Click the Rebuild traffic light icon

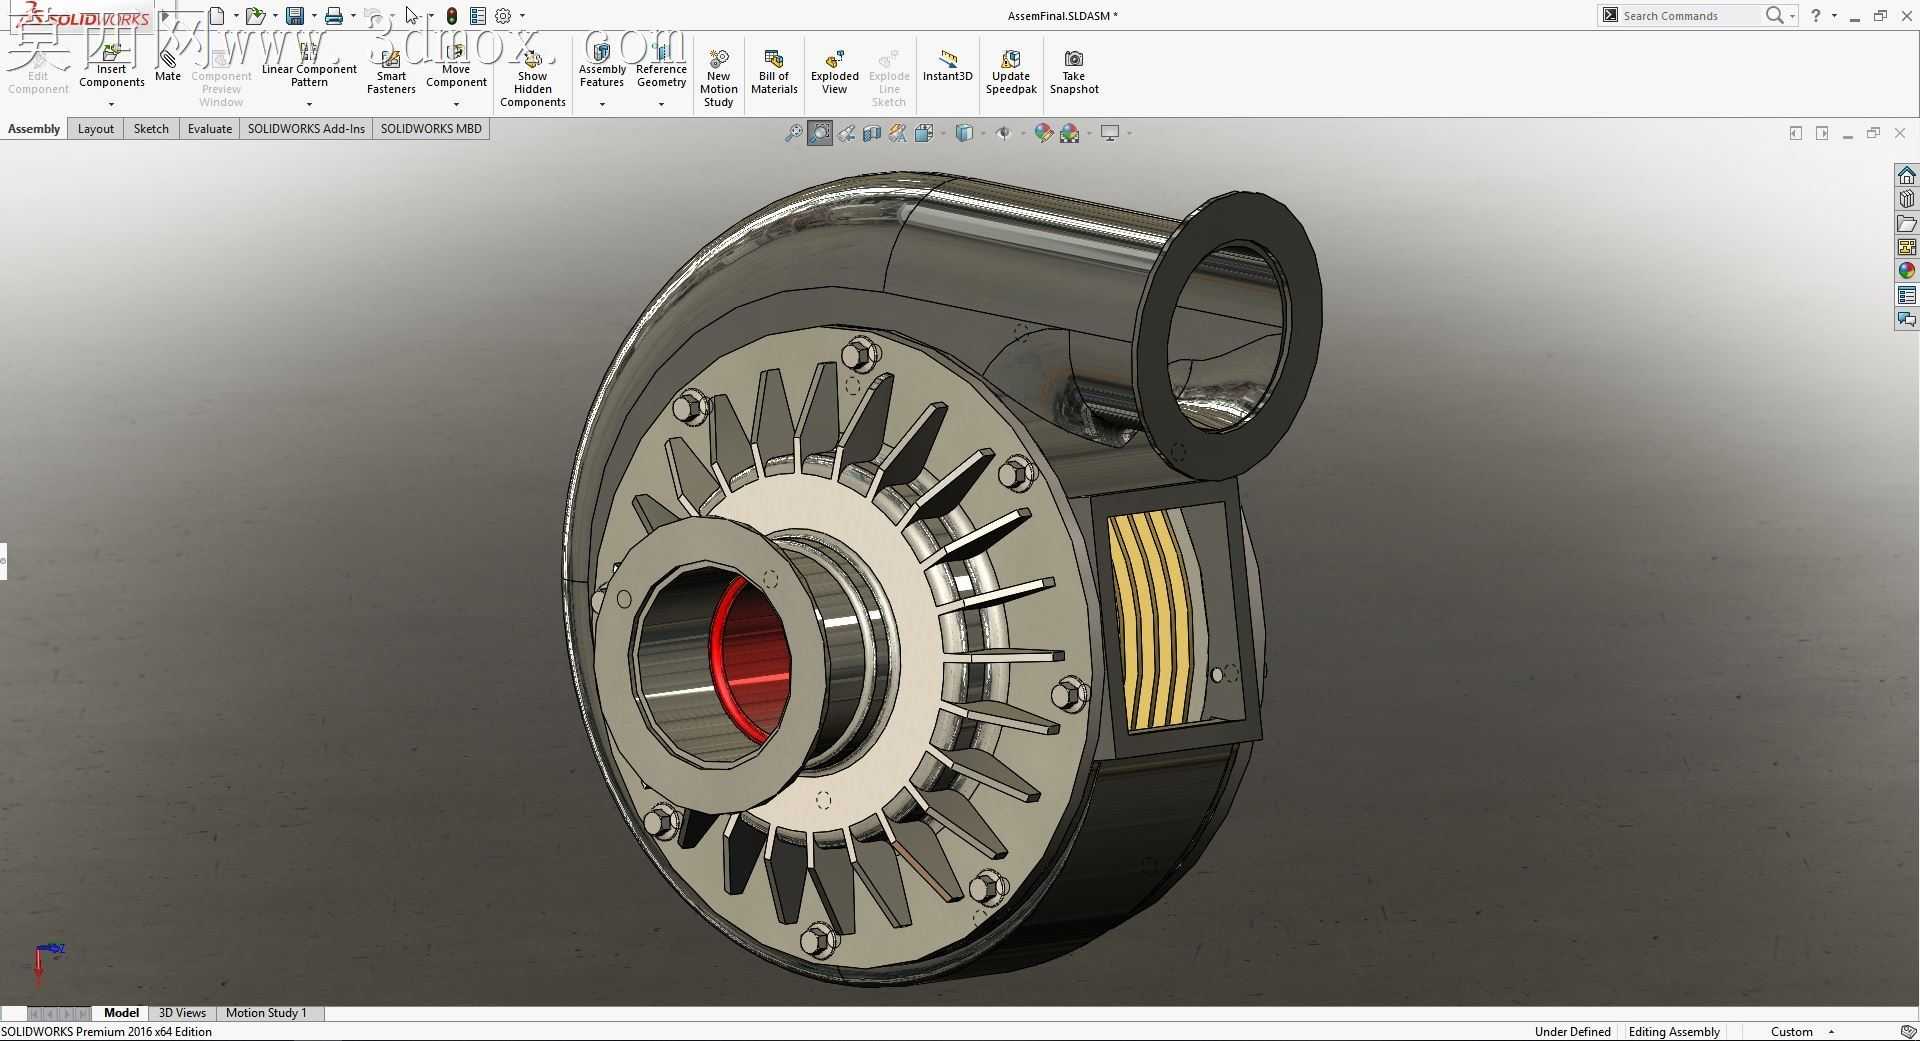click(452, 16)
